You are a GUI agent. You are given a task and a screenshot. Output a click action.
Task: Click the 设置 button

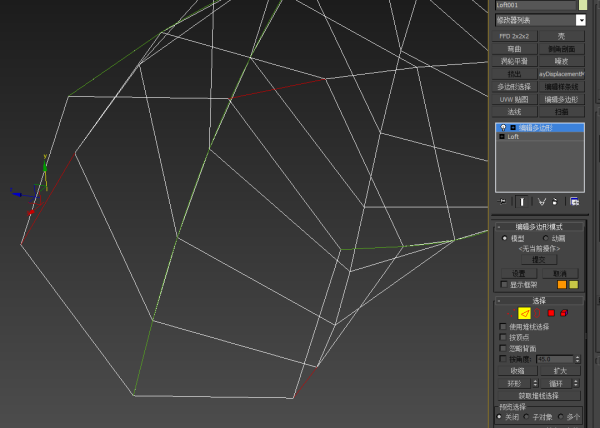click(518, 273)
